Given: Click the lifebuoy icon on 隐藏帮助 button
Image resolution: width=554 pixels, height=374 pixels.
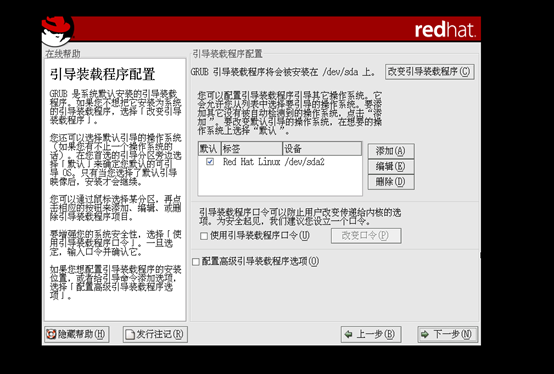Looking at the screenshot, I should (52, 334).
